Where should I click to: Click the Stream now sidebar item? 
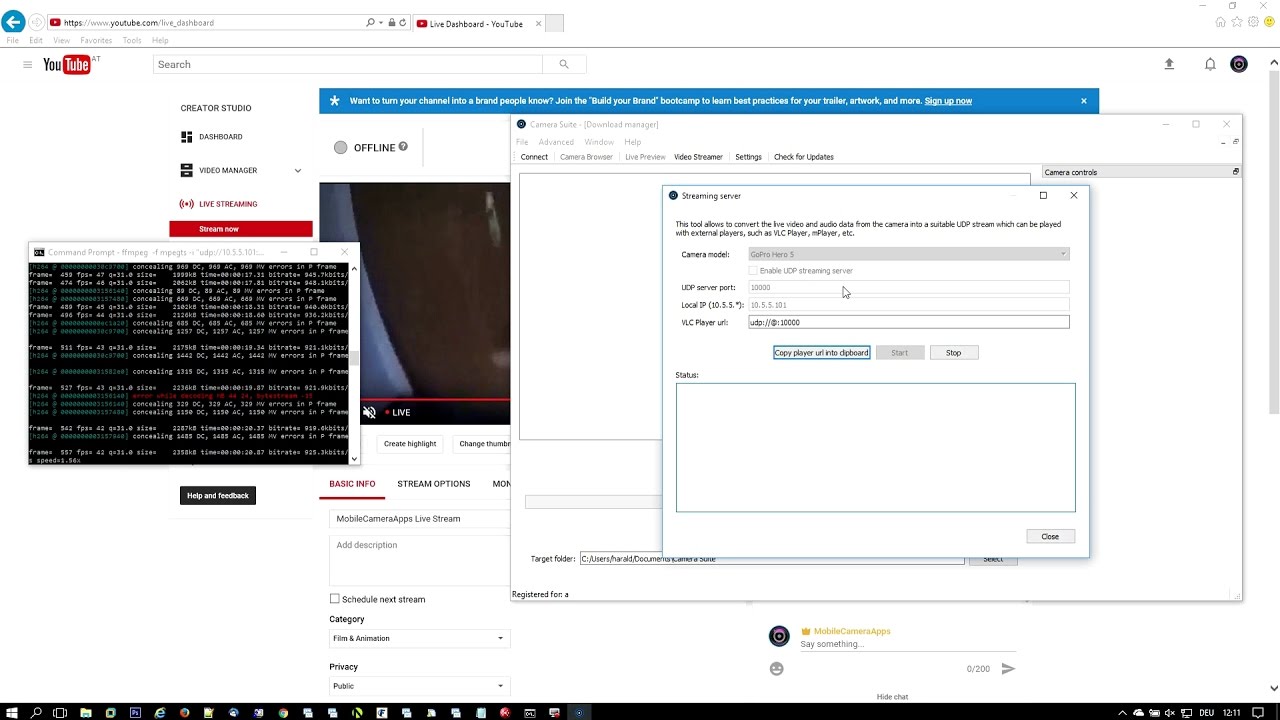(x=241, y=229)
